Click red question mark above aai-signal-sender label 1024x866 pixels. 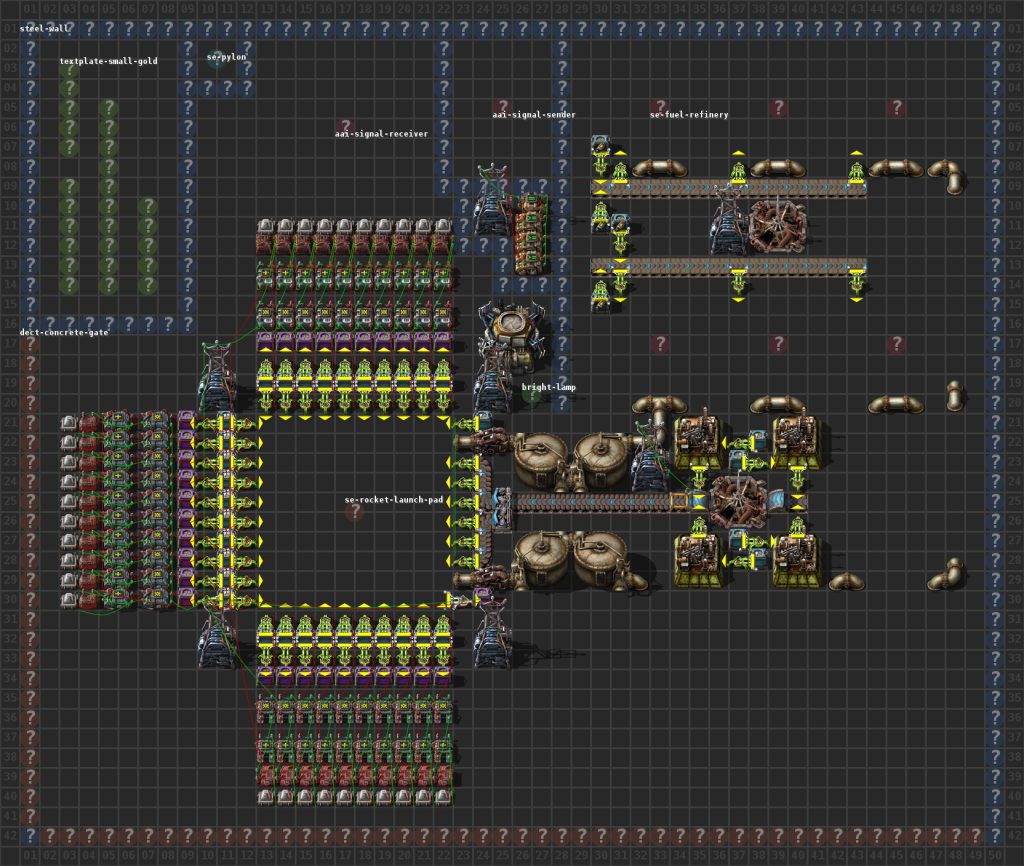(502, 106)
